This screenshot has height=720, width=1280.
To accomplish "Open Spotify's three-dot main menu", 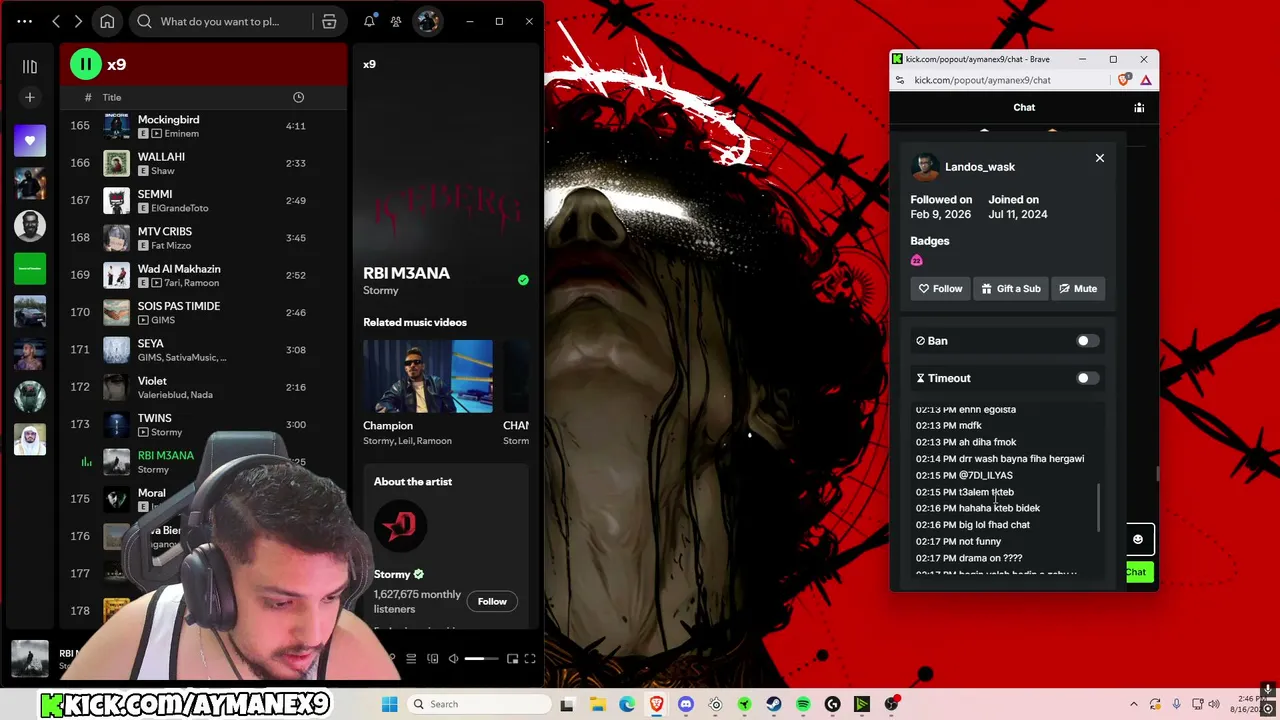I will coord(25,21).
